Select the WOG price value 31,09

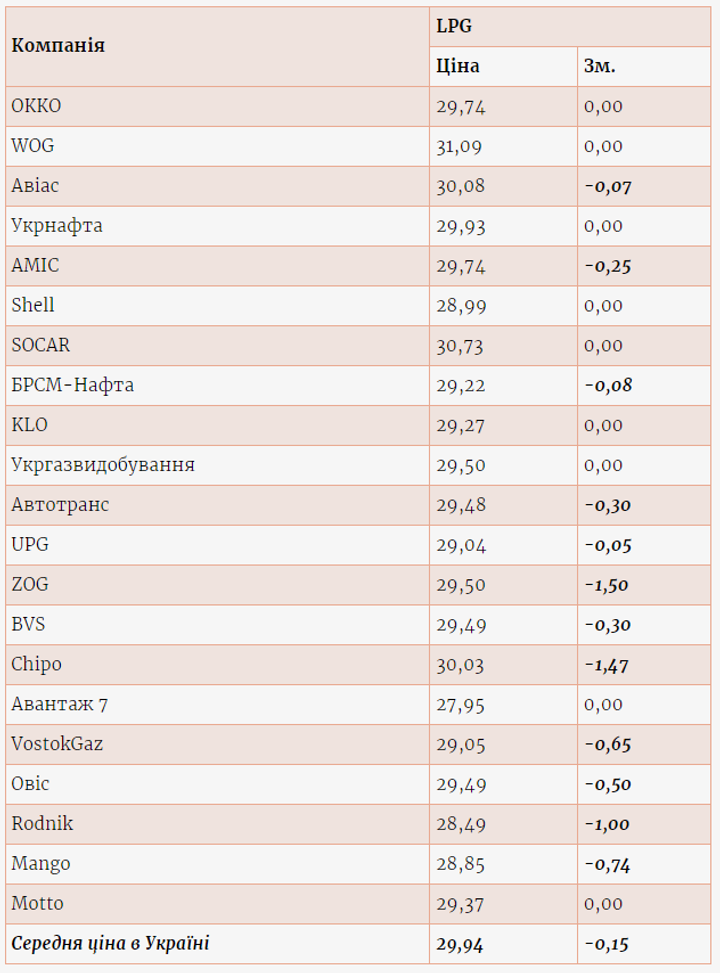coord(459,146)
